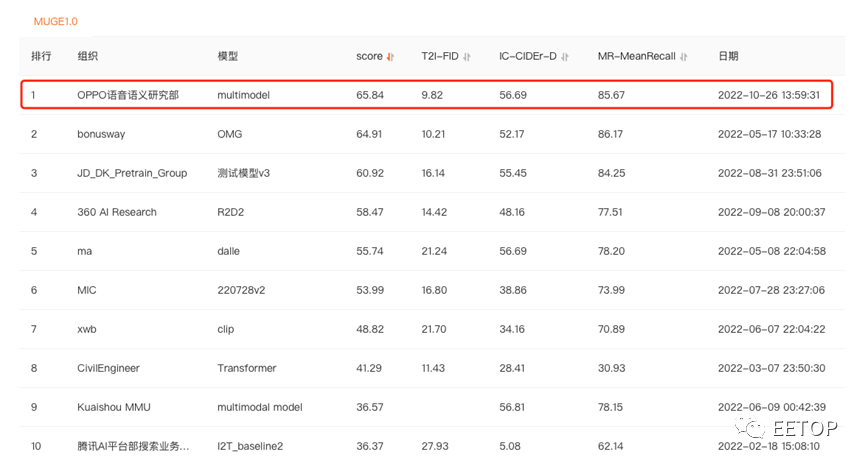
Task: Click T2I-FID value 9.82
Action: click(432, 95)
